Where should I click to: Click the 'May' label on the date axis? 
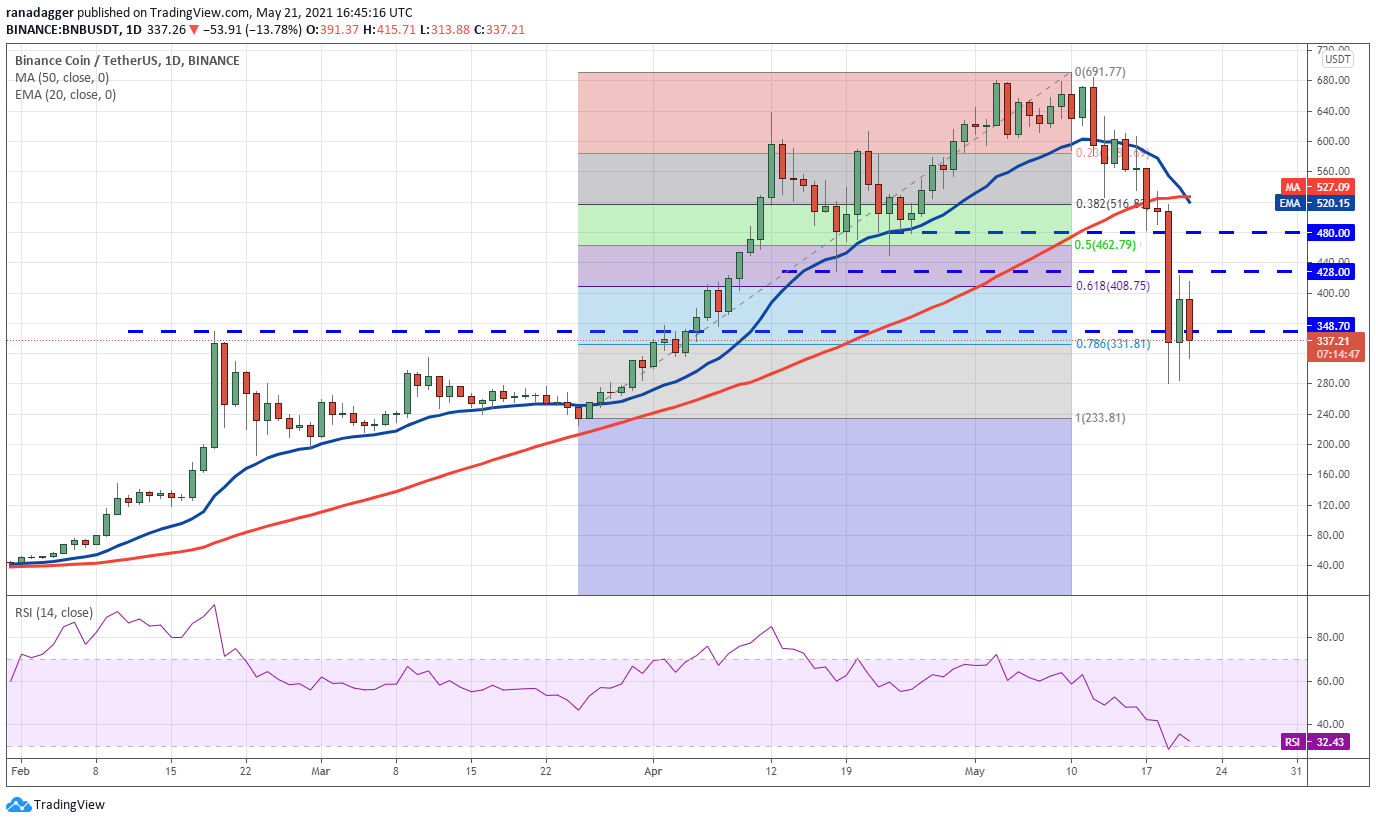click(x=977, y=772)
